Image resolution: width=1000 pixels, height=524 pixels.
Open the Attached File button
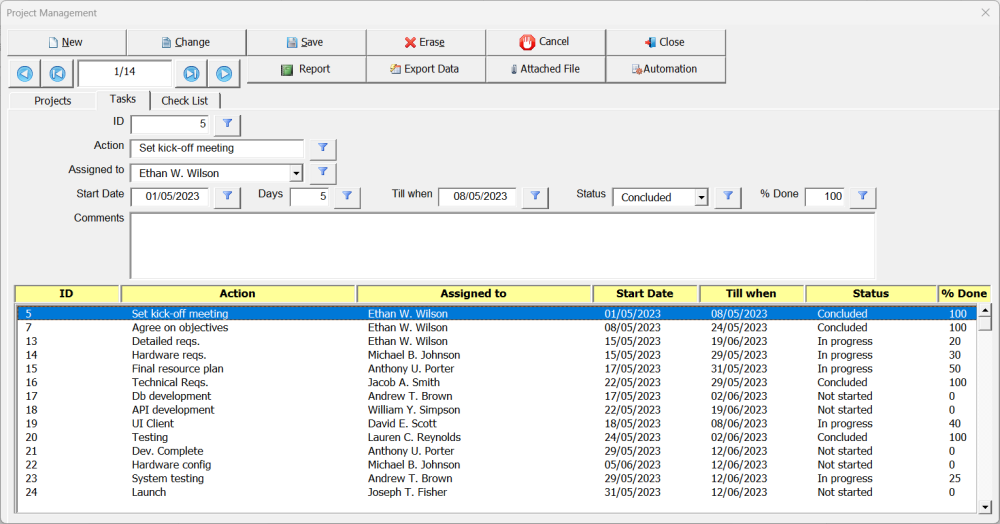pos(545,69)
